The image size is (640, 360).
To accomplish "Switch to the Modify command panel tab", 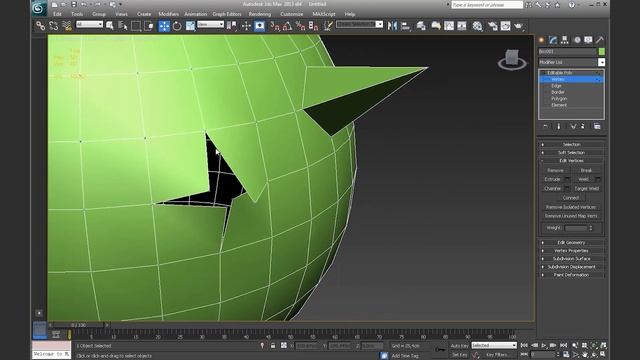I will [x=553, y=40].
